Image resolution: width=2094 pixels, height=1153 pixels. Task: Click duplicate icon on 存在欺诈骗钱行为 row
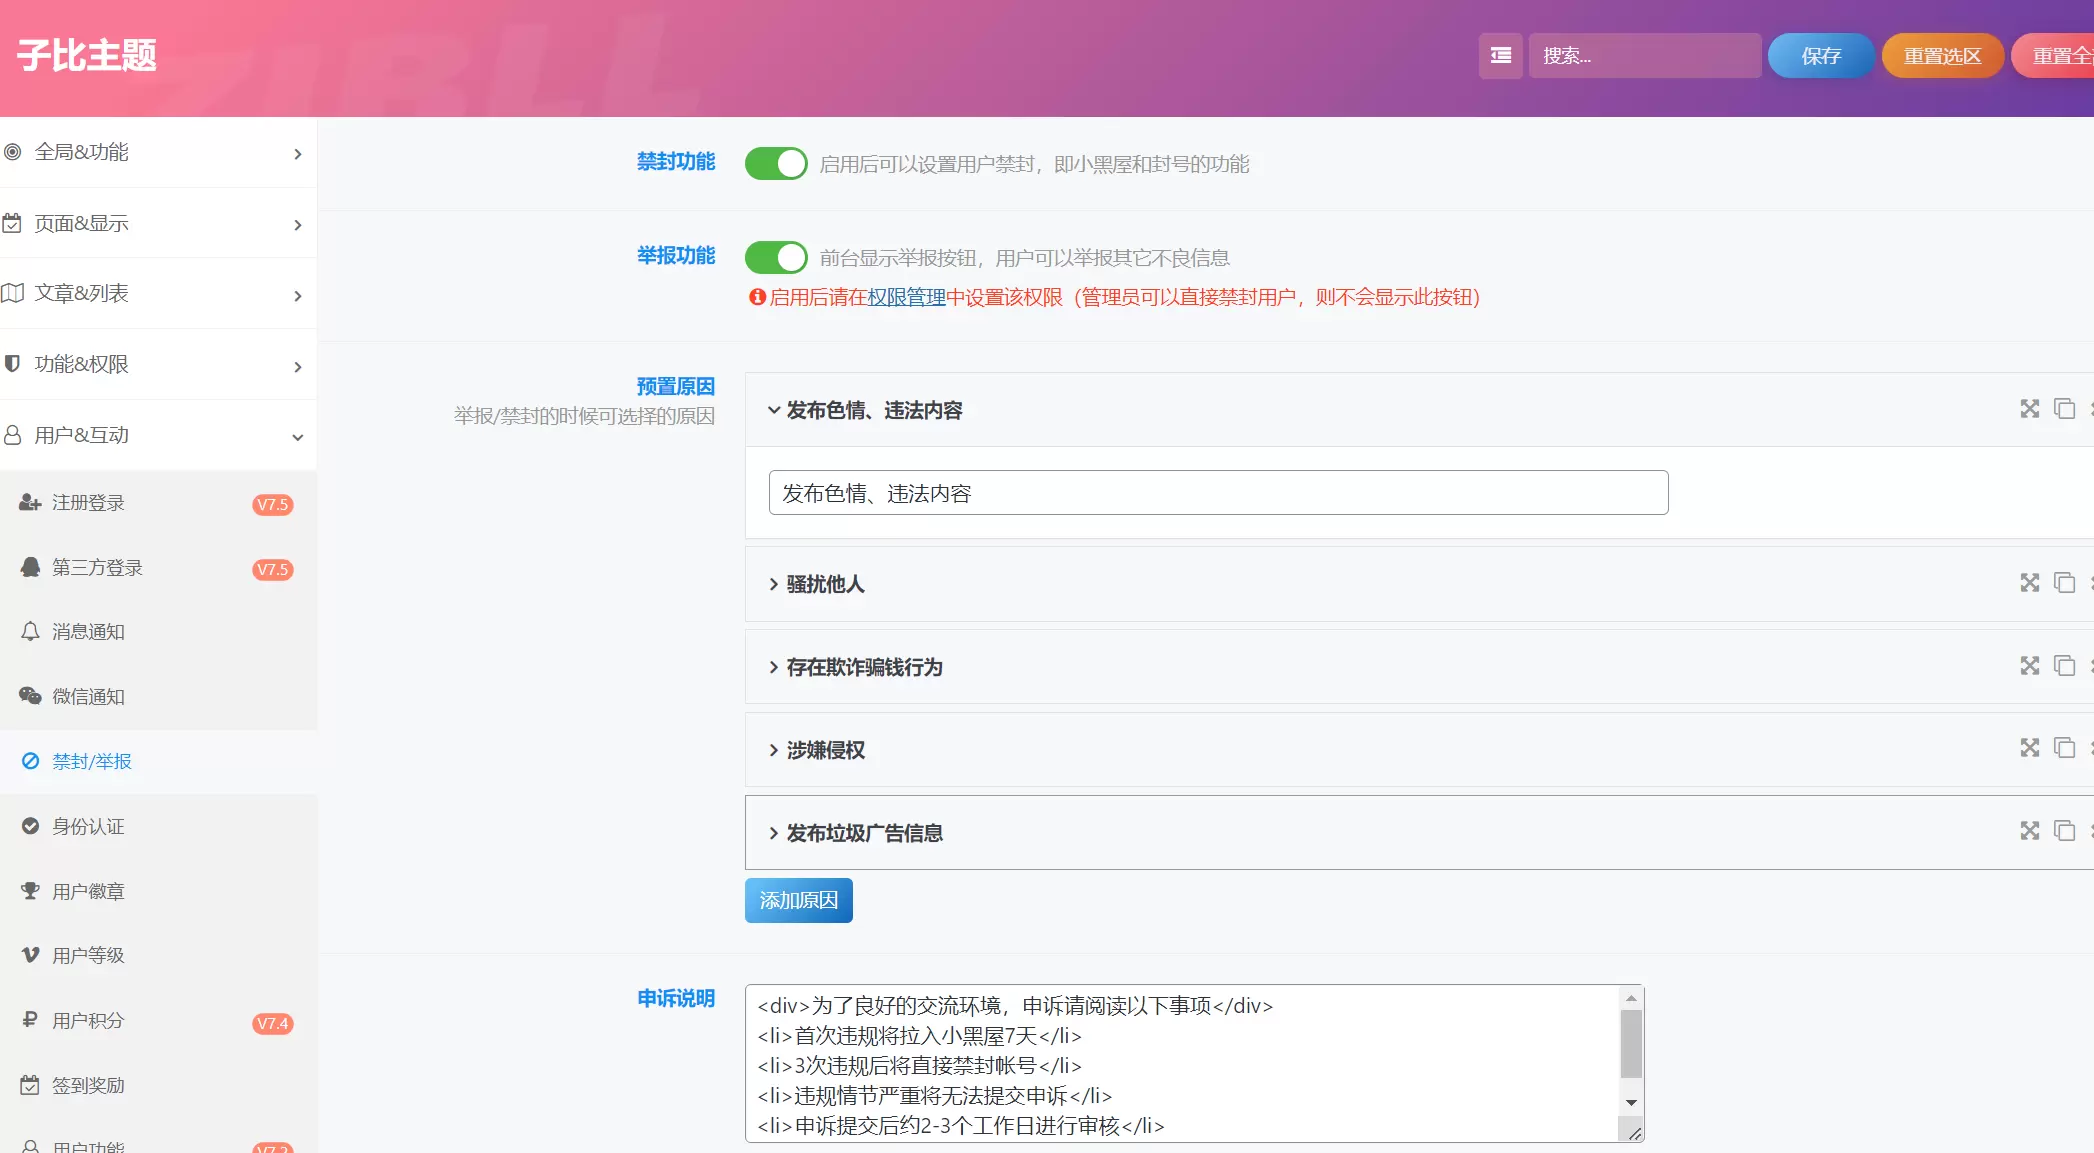2064,666
